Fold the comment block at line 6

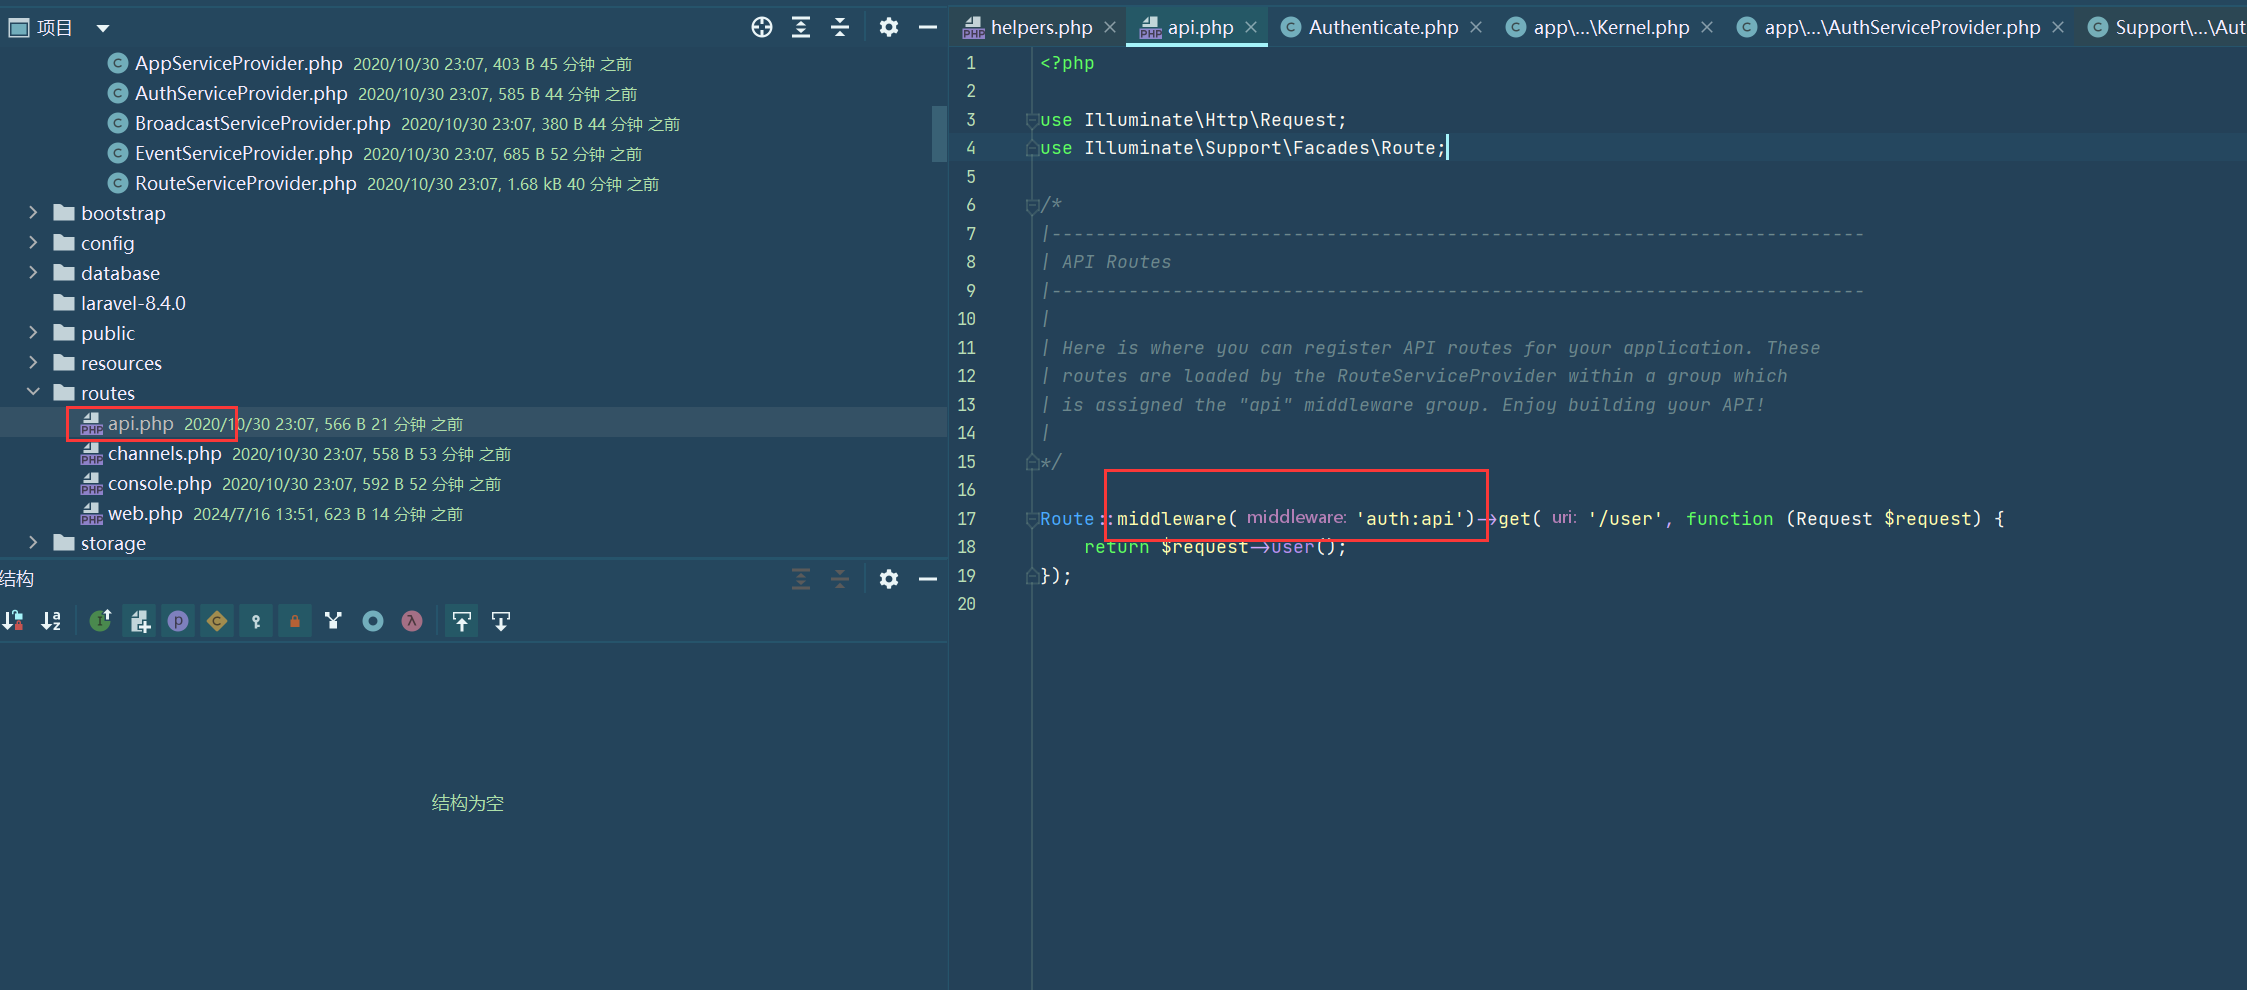(1032, 206)
